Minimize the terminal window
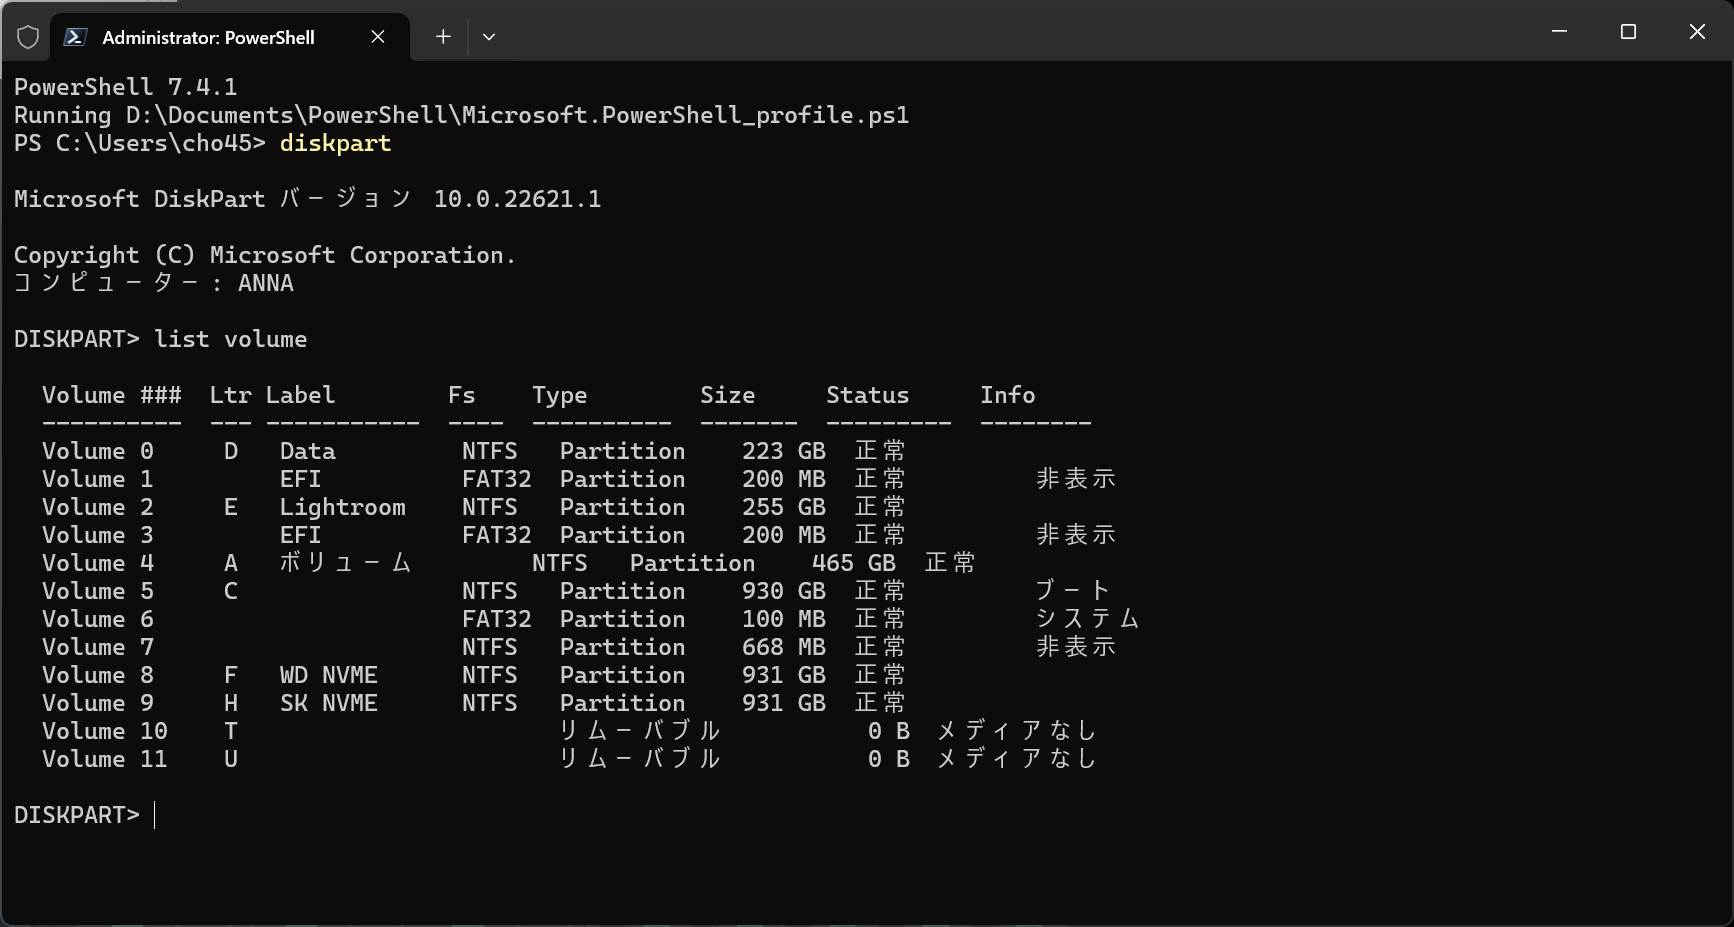This screenshot has width=1734, height=927. pos(1559,31)
